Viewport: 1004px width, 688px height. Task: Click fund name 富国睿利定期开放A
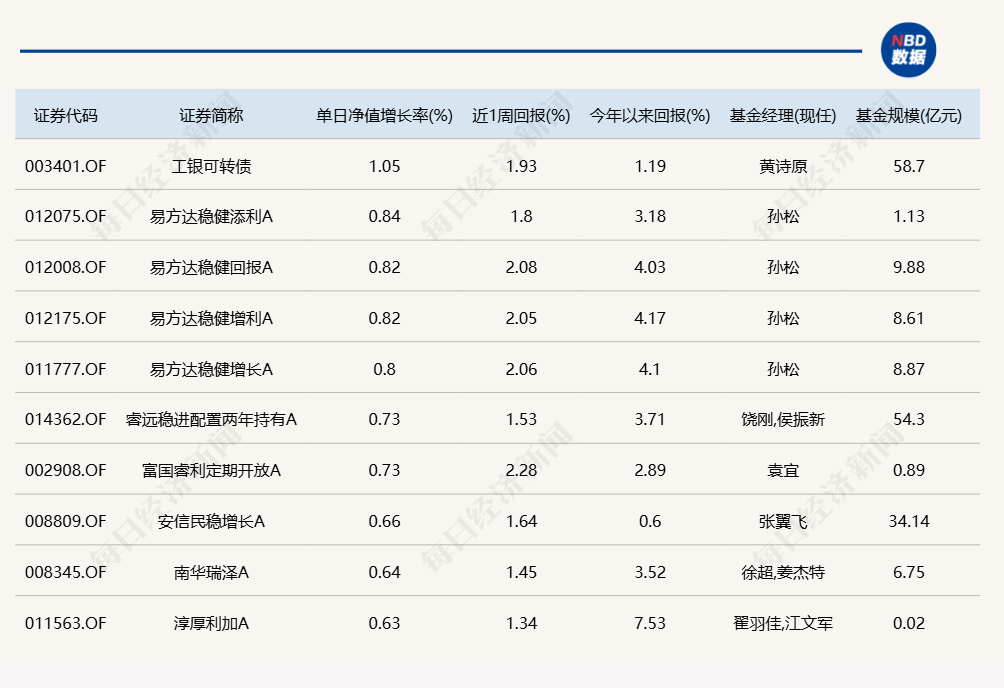[x=211, y=470]
